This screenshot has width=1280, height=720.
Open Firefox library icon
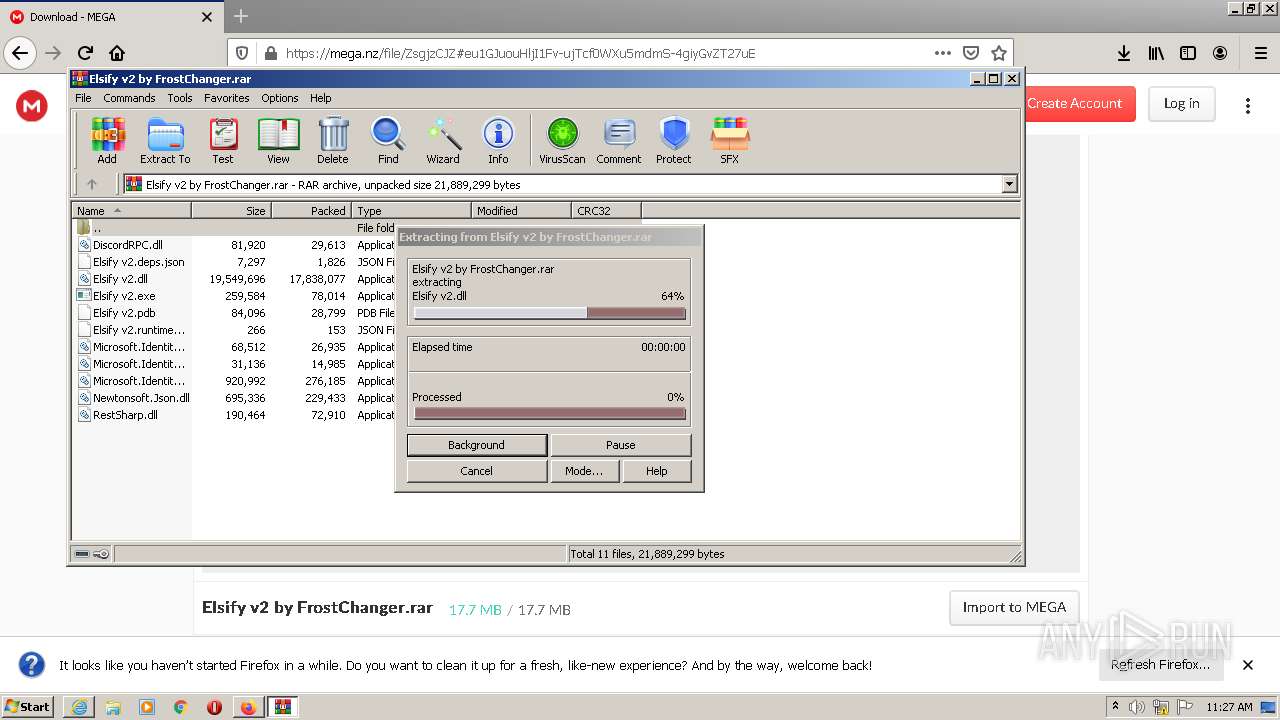click(x=1156, y=53)
